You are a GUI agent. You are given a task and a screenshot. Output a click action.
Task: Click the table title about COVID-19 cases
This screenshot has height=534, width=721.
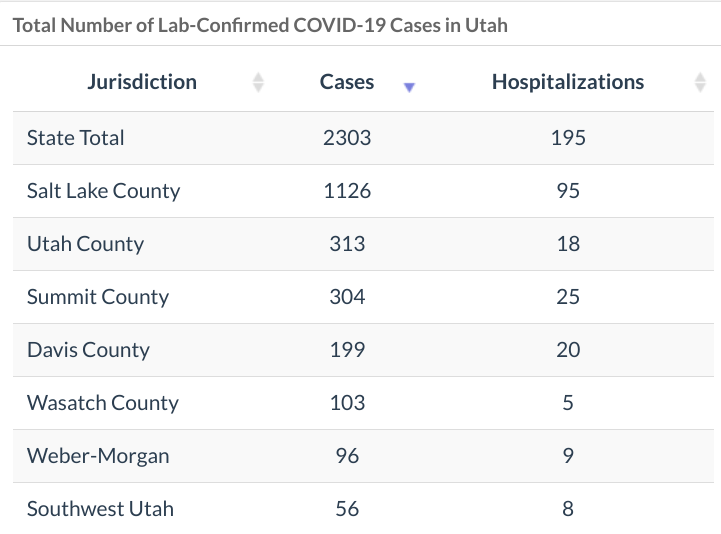(x=260, y=25)
